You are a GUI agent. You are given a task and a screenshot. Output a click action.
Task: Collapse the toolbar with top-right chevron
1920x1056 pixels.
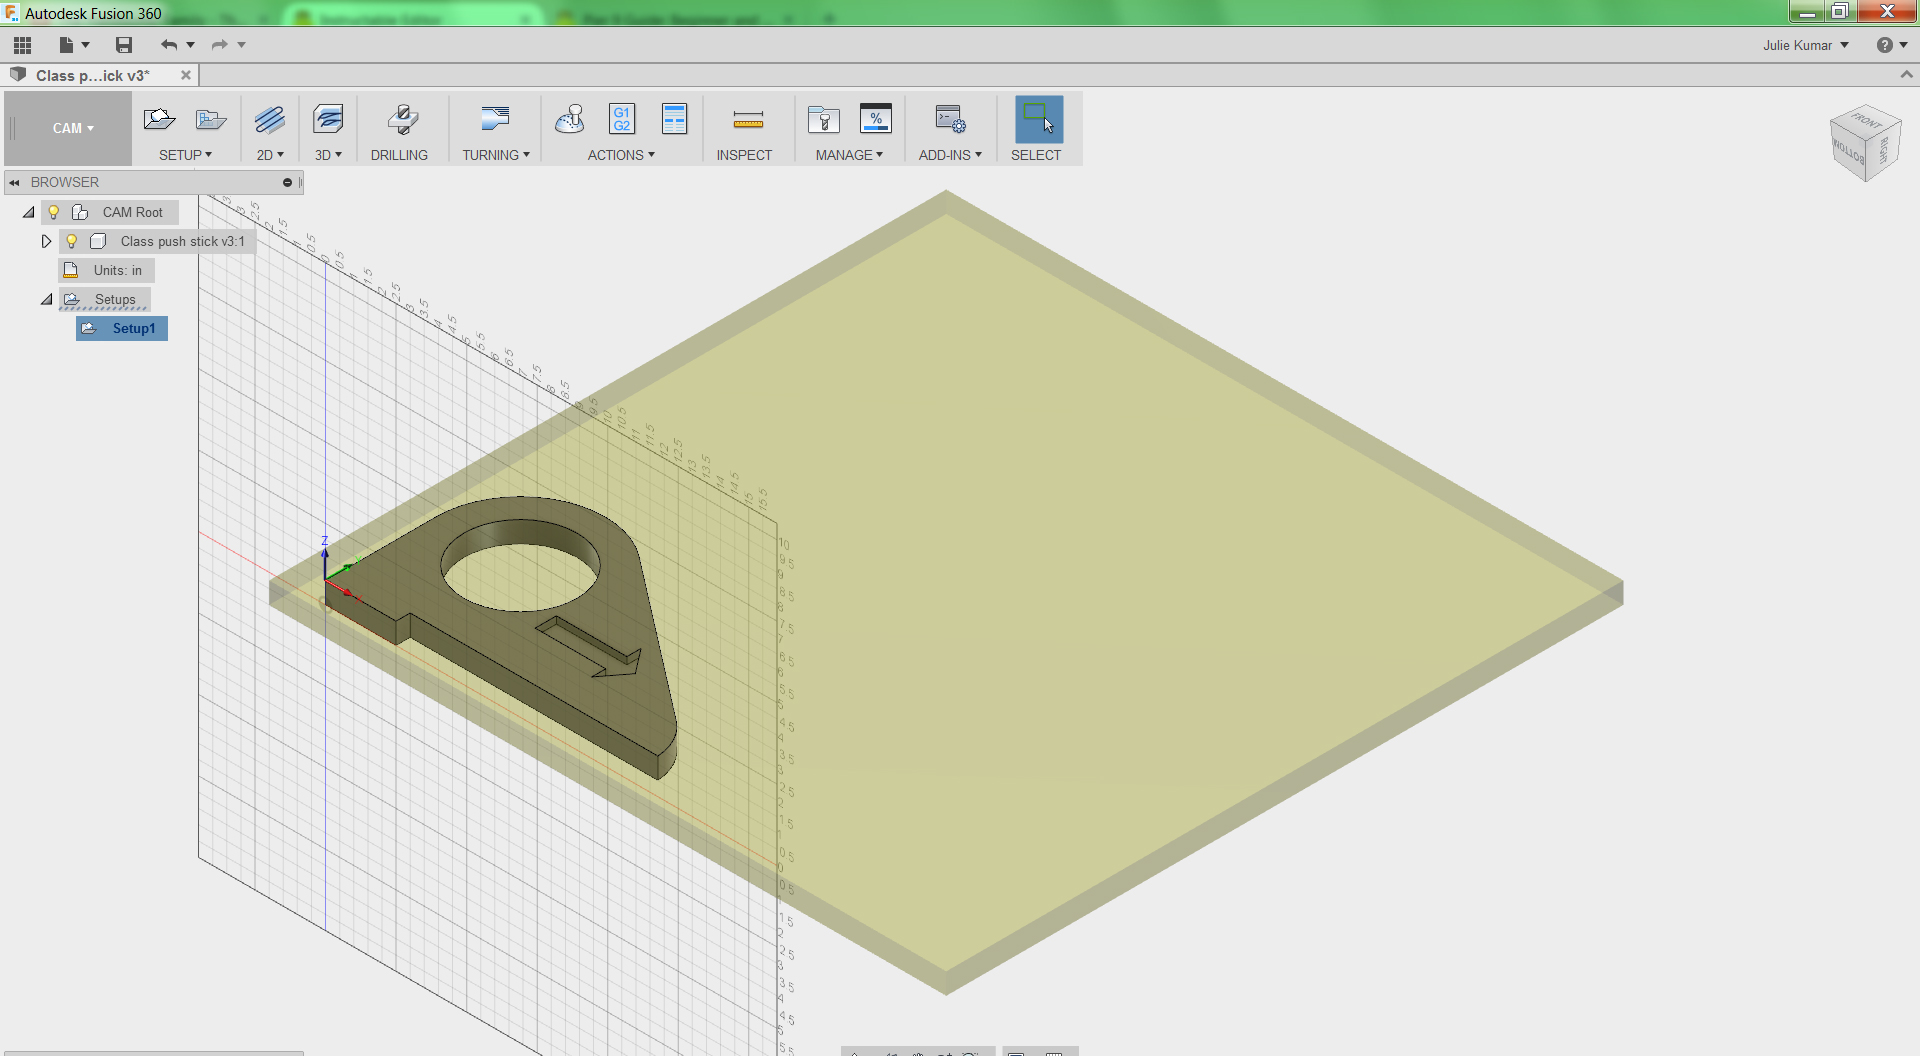click(x=1906, y=75)
